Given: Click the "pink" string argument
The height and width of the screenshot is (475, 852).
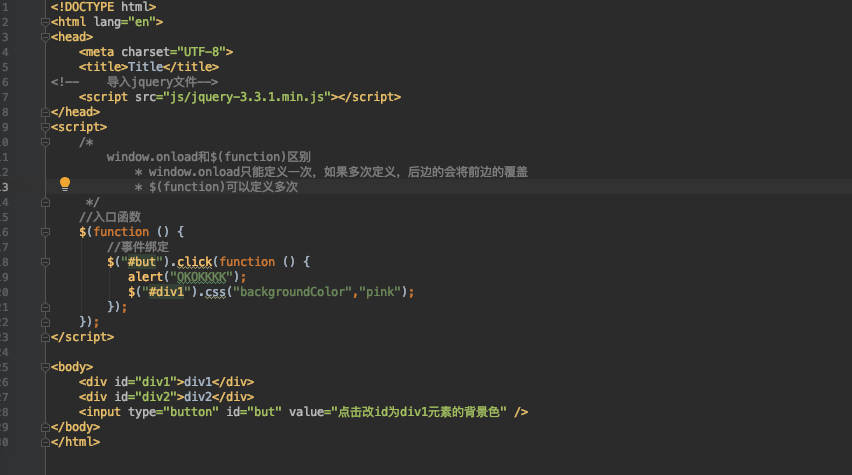Looking at the screenshot, I should pos(380,292).
